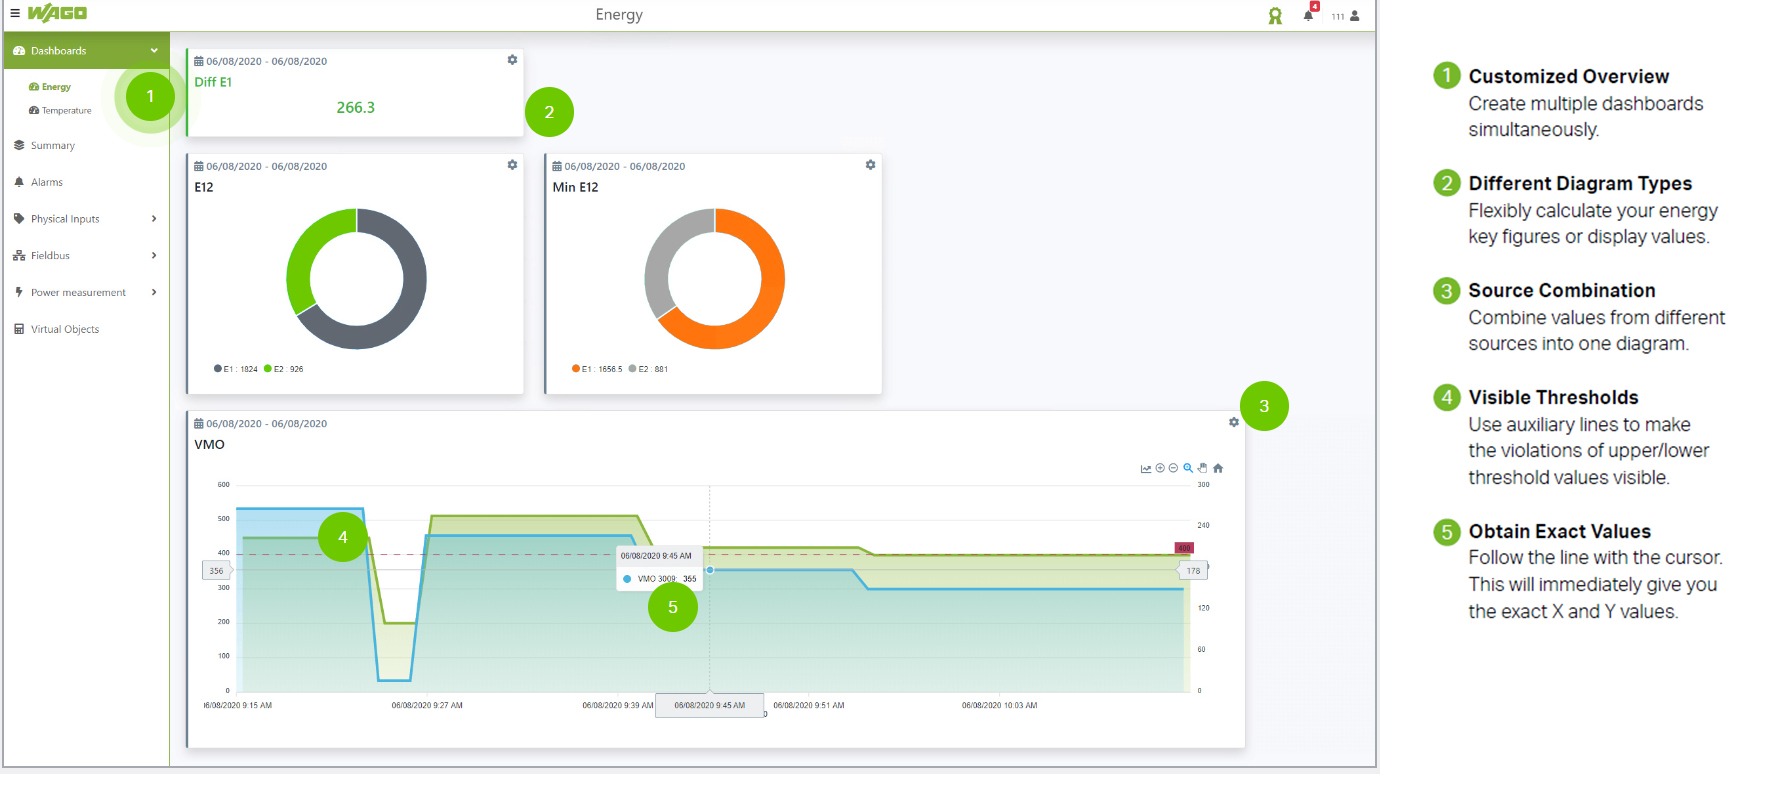Go to Summary page
This screenshot has height=789, width=1766.
(53, 145)
